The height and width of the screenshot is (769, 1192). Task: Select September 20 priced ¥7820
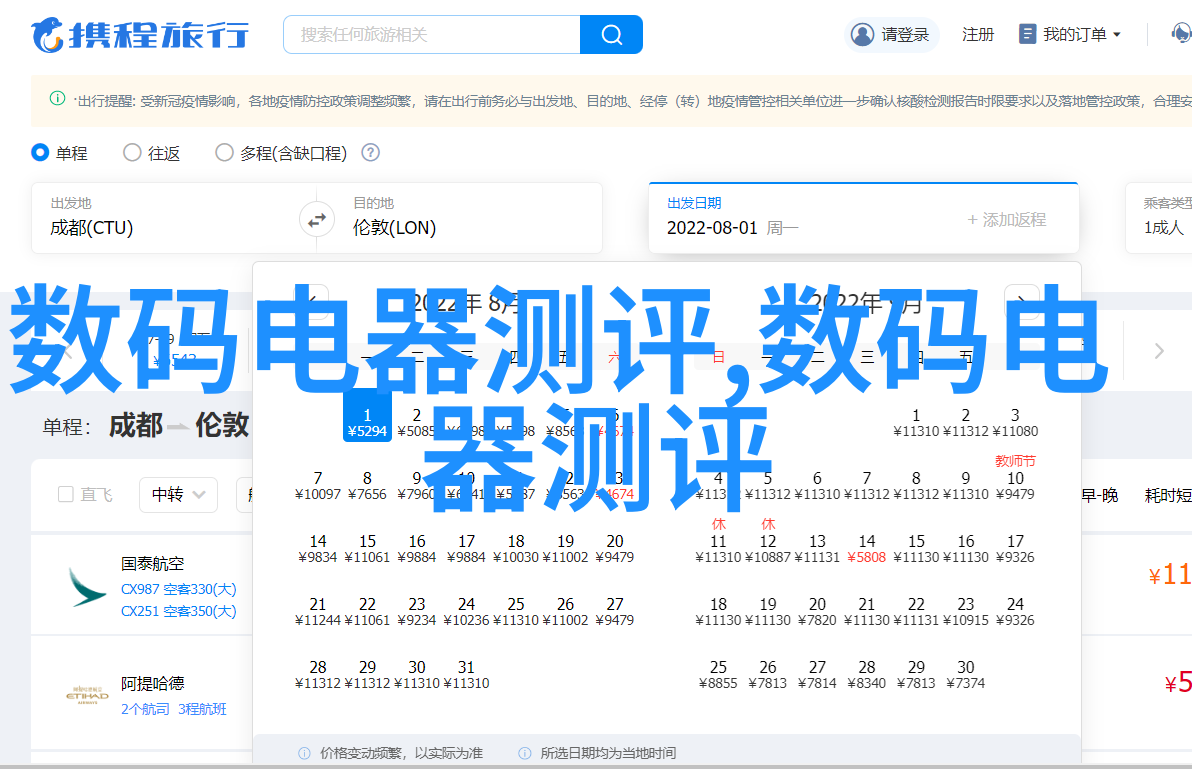click(x=817, y=612)
